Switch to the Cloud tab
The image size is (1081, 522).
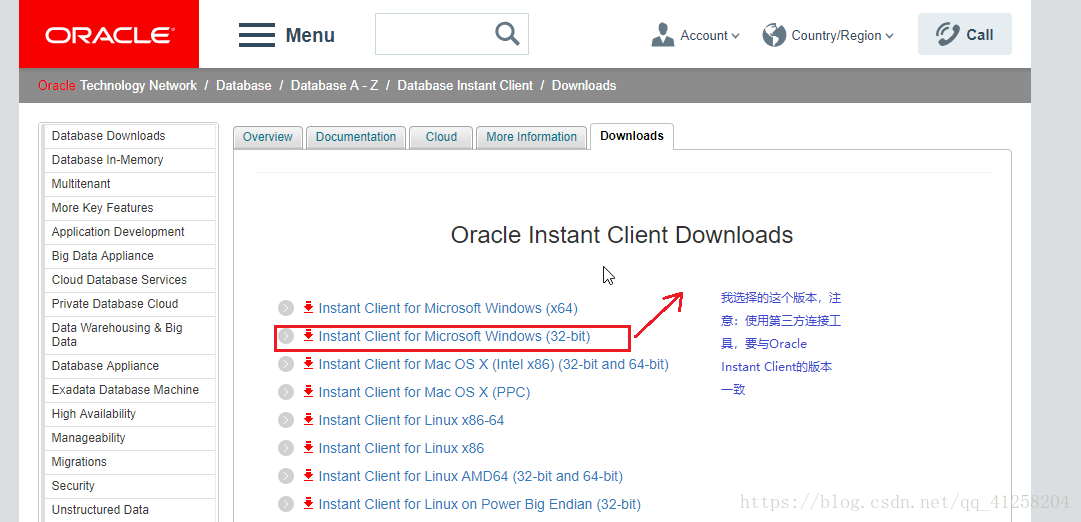pyautogui.click(x=441, y=137)
